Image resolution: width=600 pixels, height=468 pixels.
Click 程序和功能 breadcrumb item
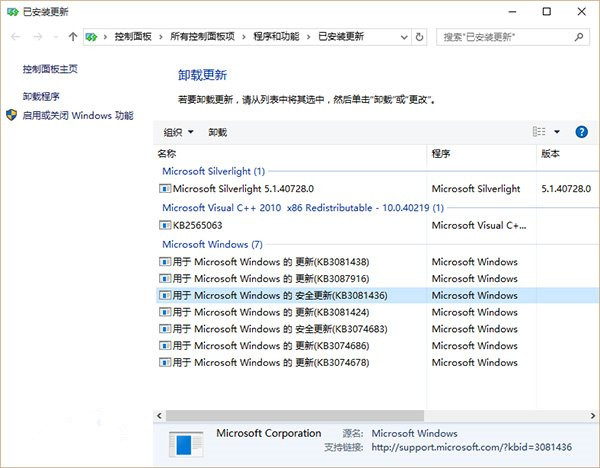[276, 37]
